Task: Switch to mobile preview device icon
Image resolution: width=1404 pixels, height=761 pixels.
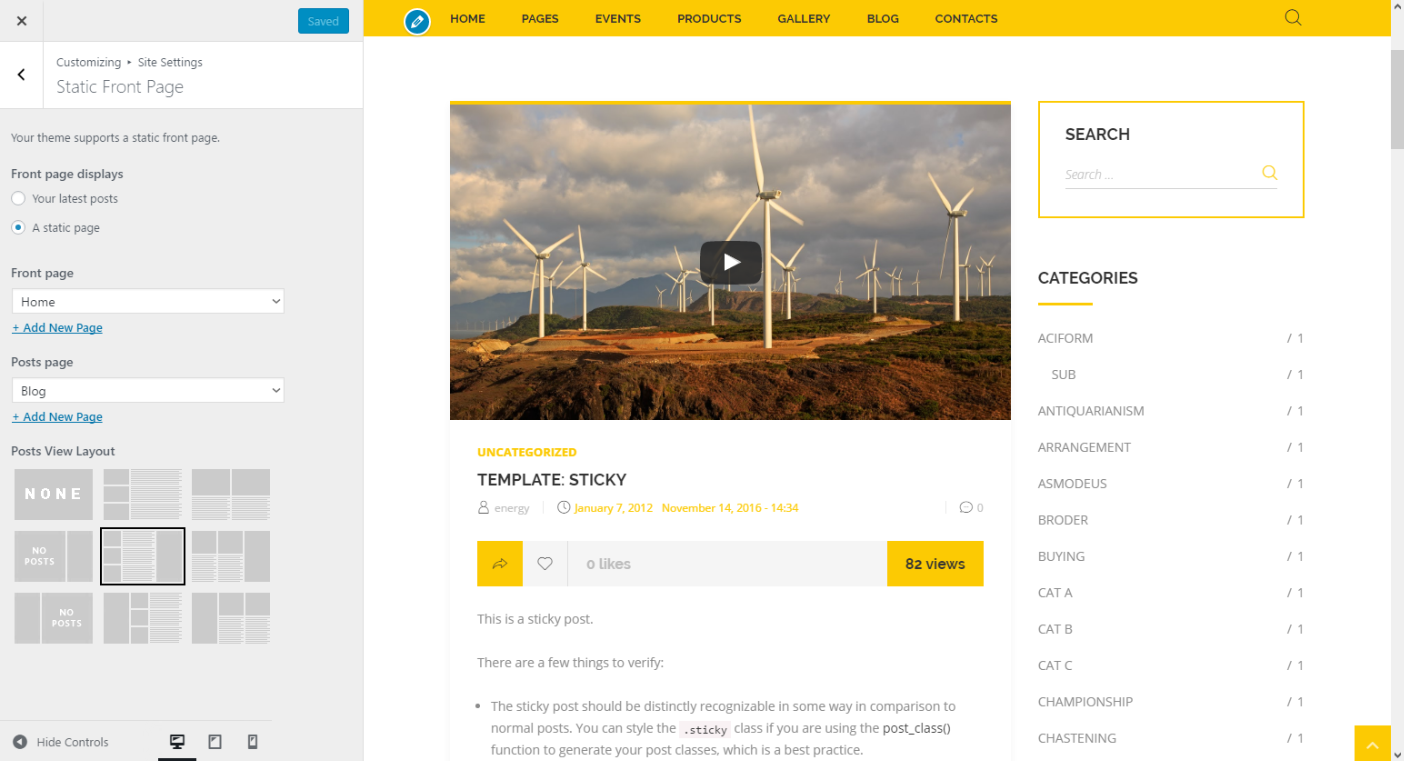Action: (252, 742)
